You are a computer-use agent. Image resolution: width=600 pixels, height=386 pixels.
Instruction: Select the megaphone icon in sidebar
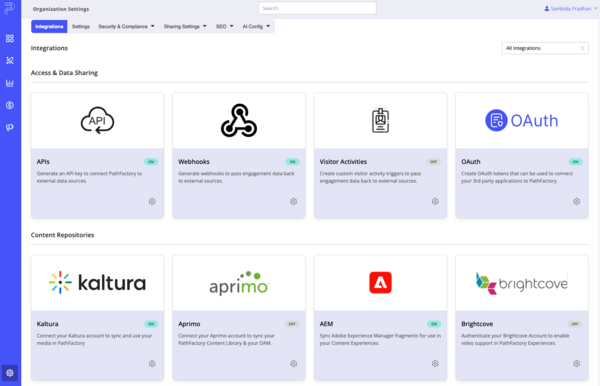10,127
